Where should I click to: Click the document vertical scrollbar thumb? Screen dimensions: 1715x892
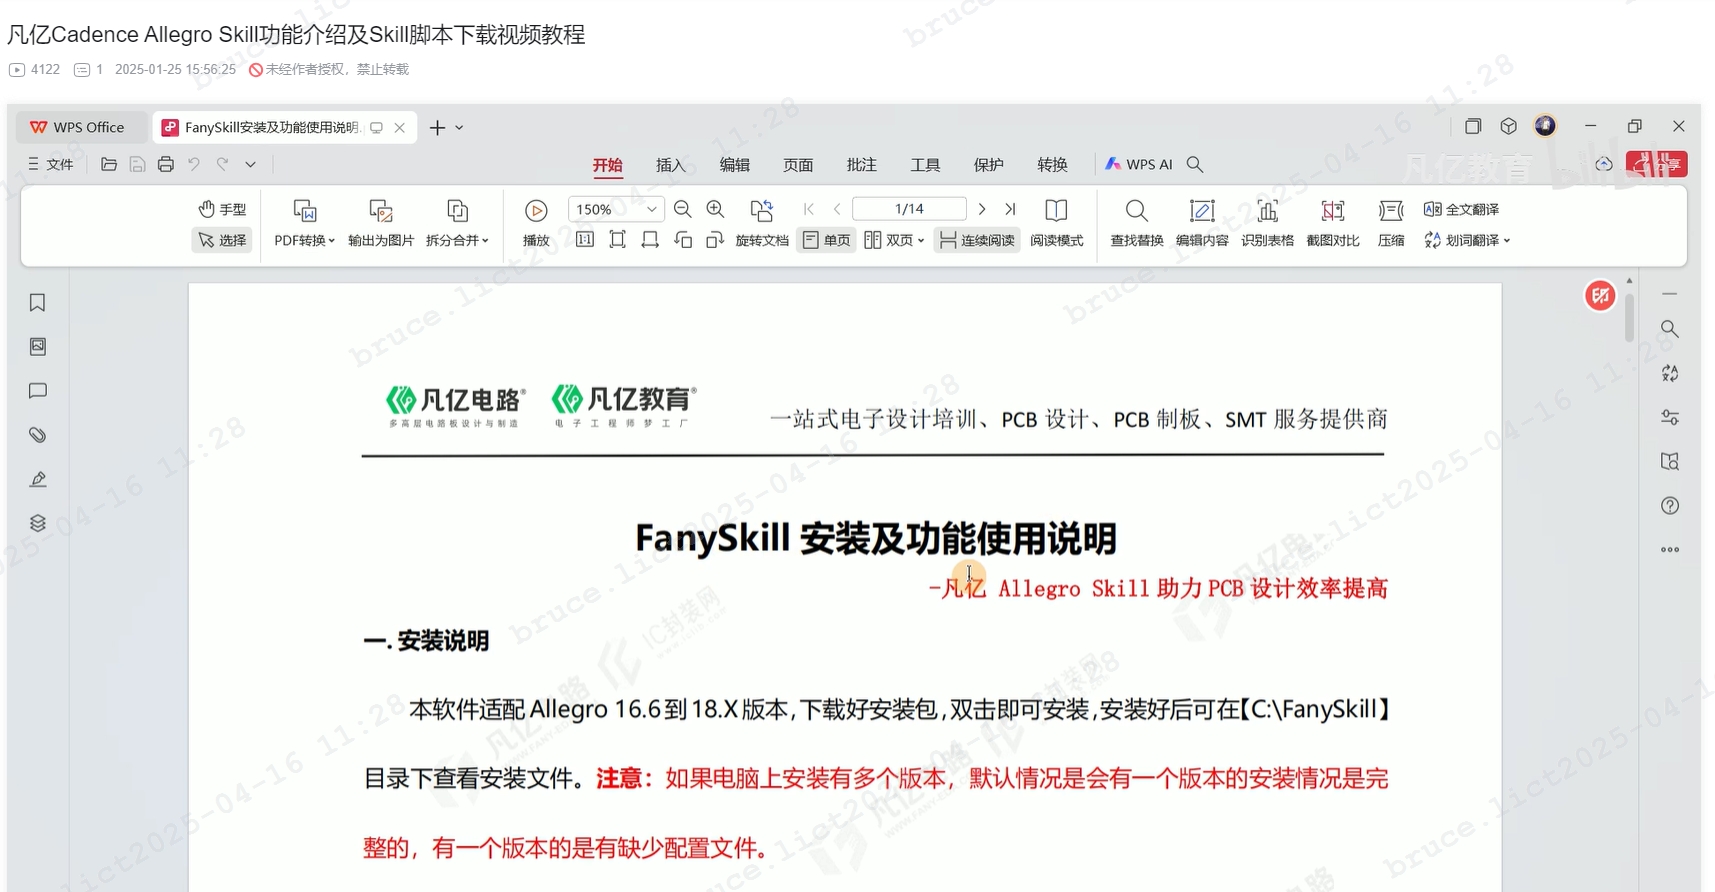tap(1629, 316)
